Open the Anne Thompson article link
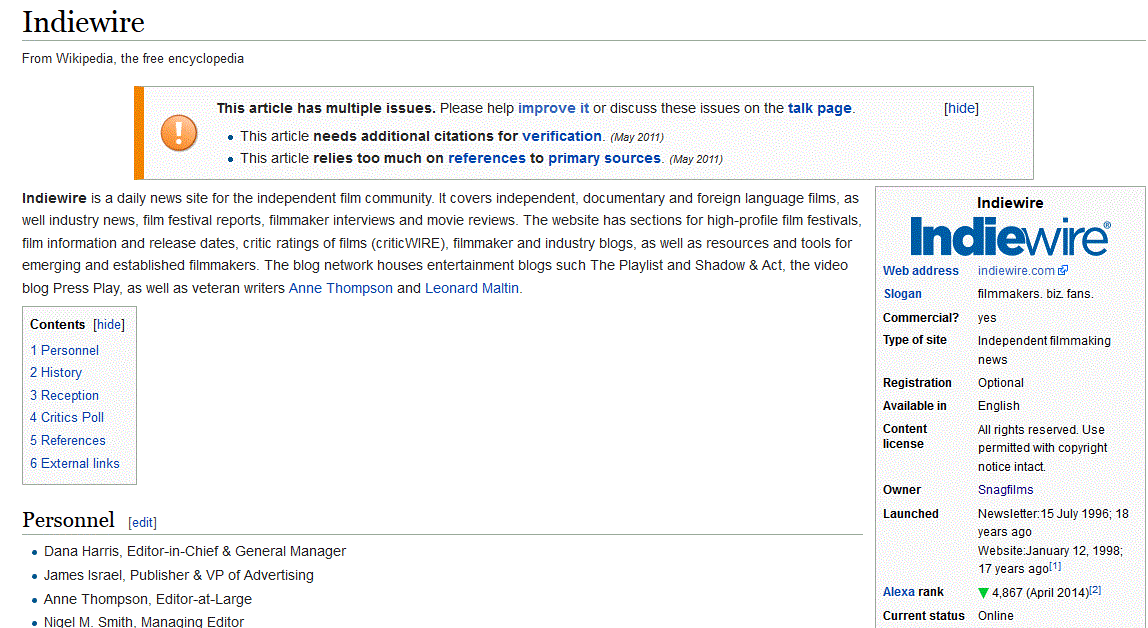Viewport: 1148px width, 628px height. pos(340,288)
